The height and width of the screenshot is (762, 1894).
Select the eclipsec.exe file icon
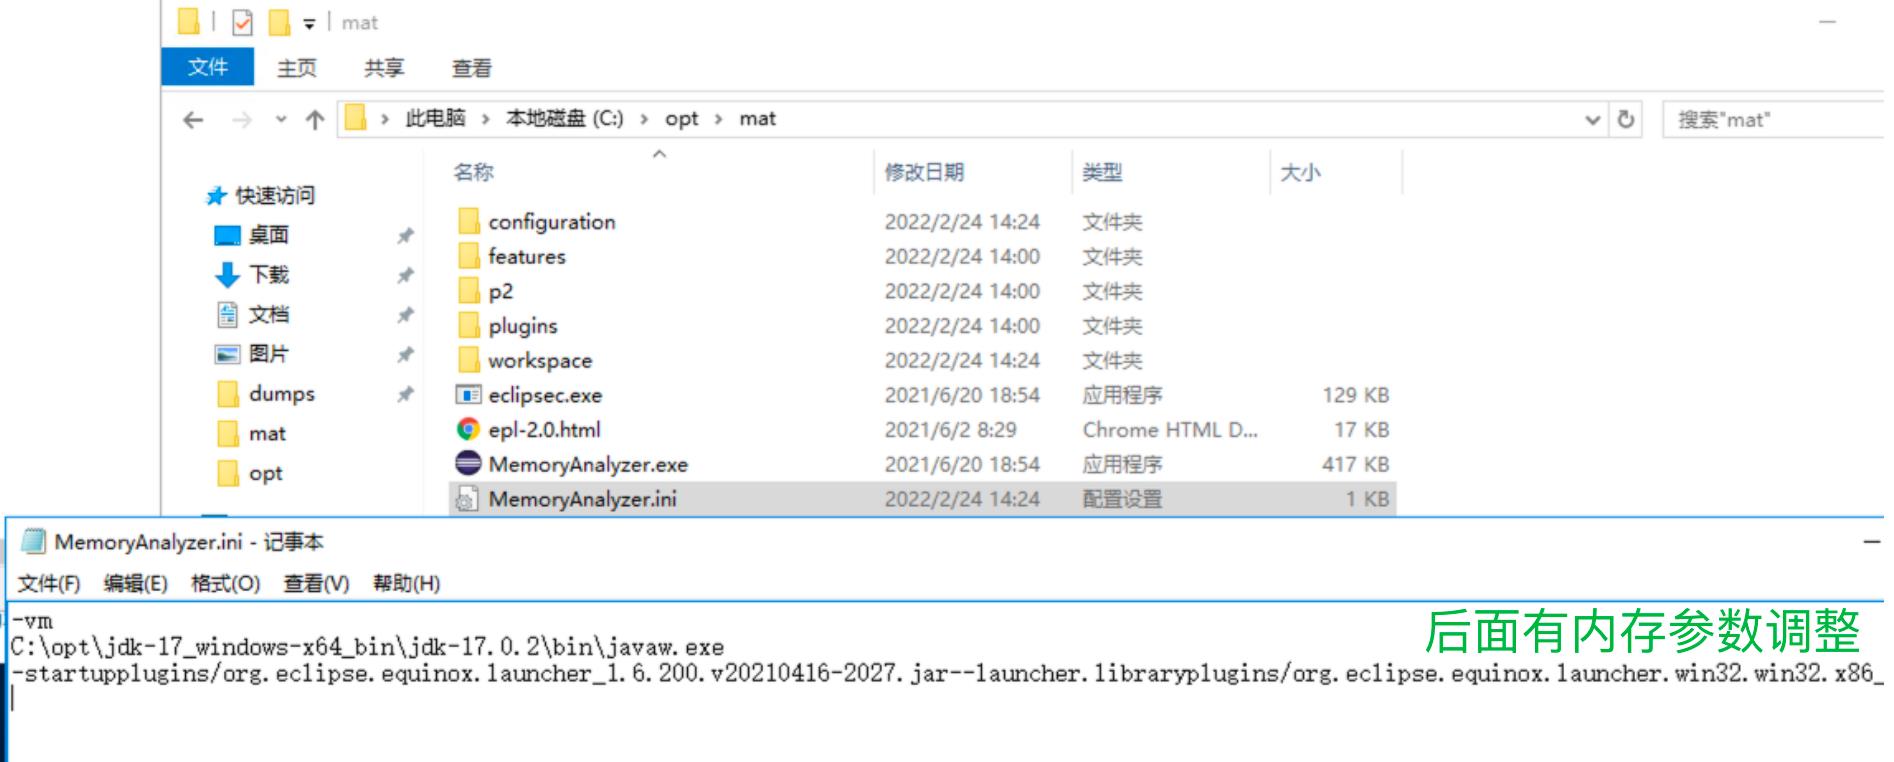click(468, 394)
